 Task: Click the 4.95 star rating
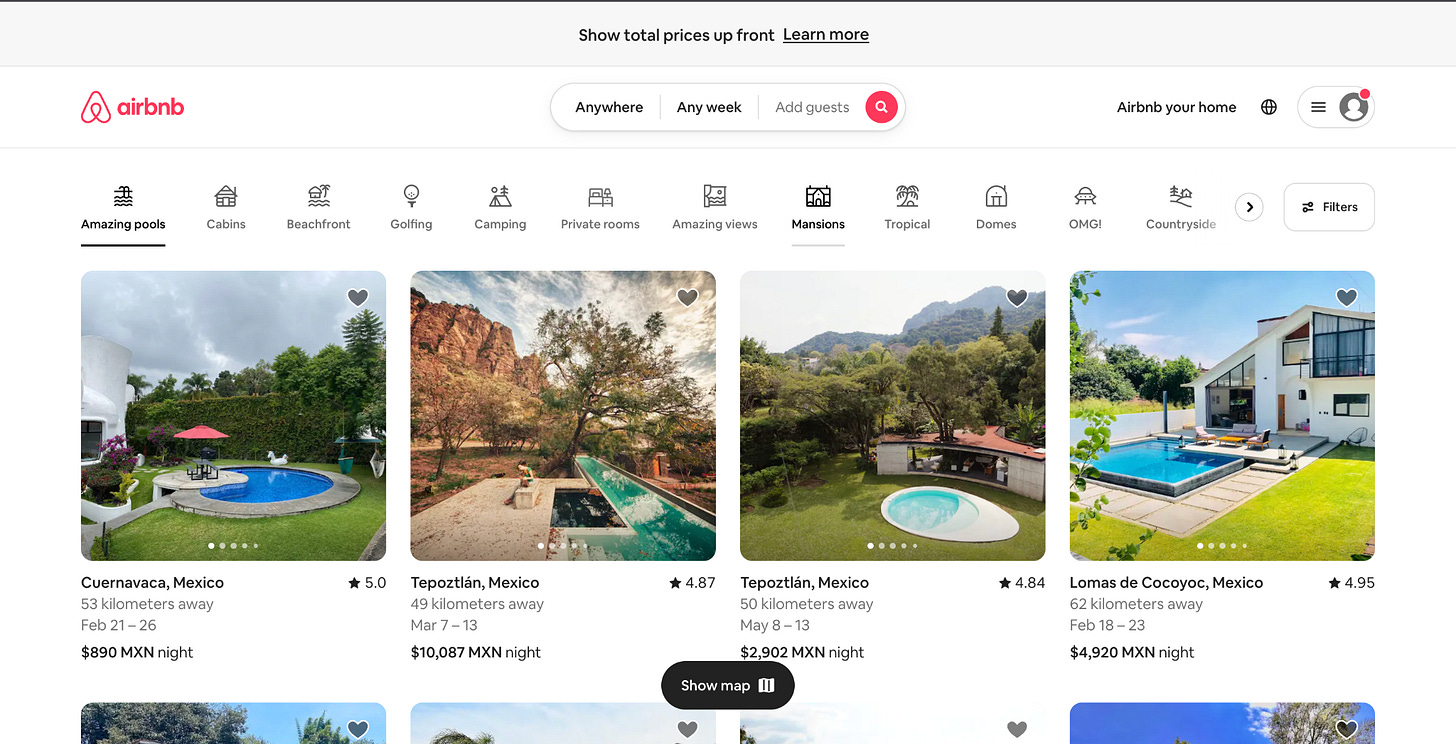click(x=1351, y=583)
